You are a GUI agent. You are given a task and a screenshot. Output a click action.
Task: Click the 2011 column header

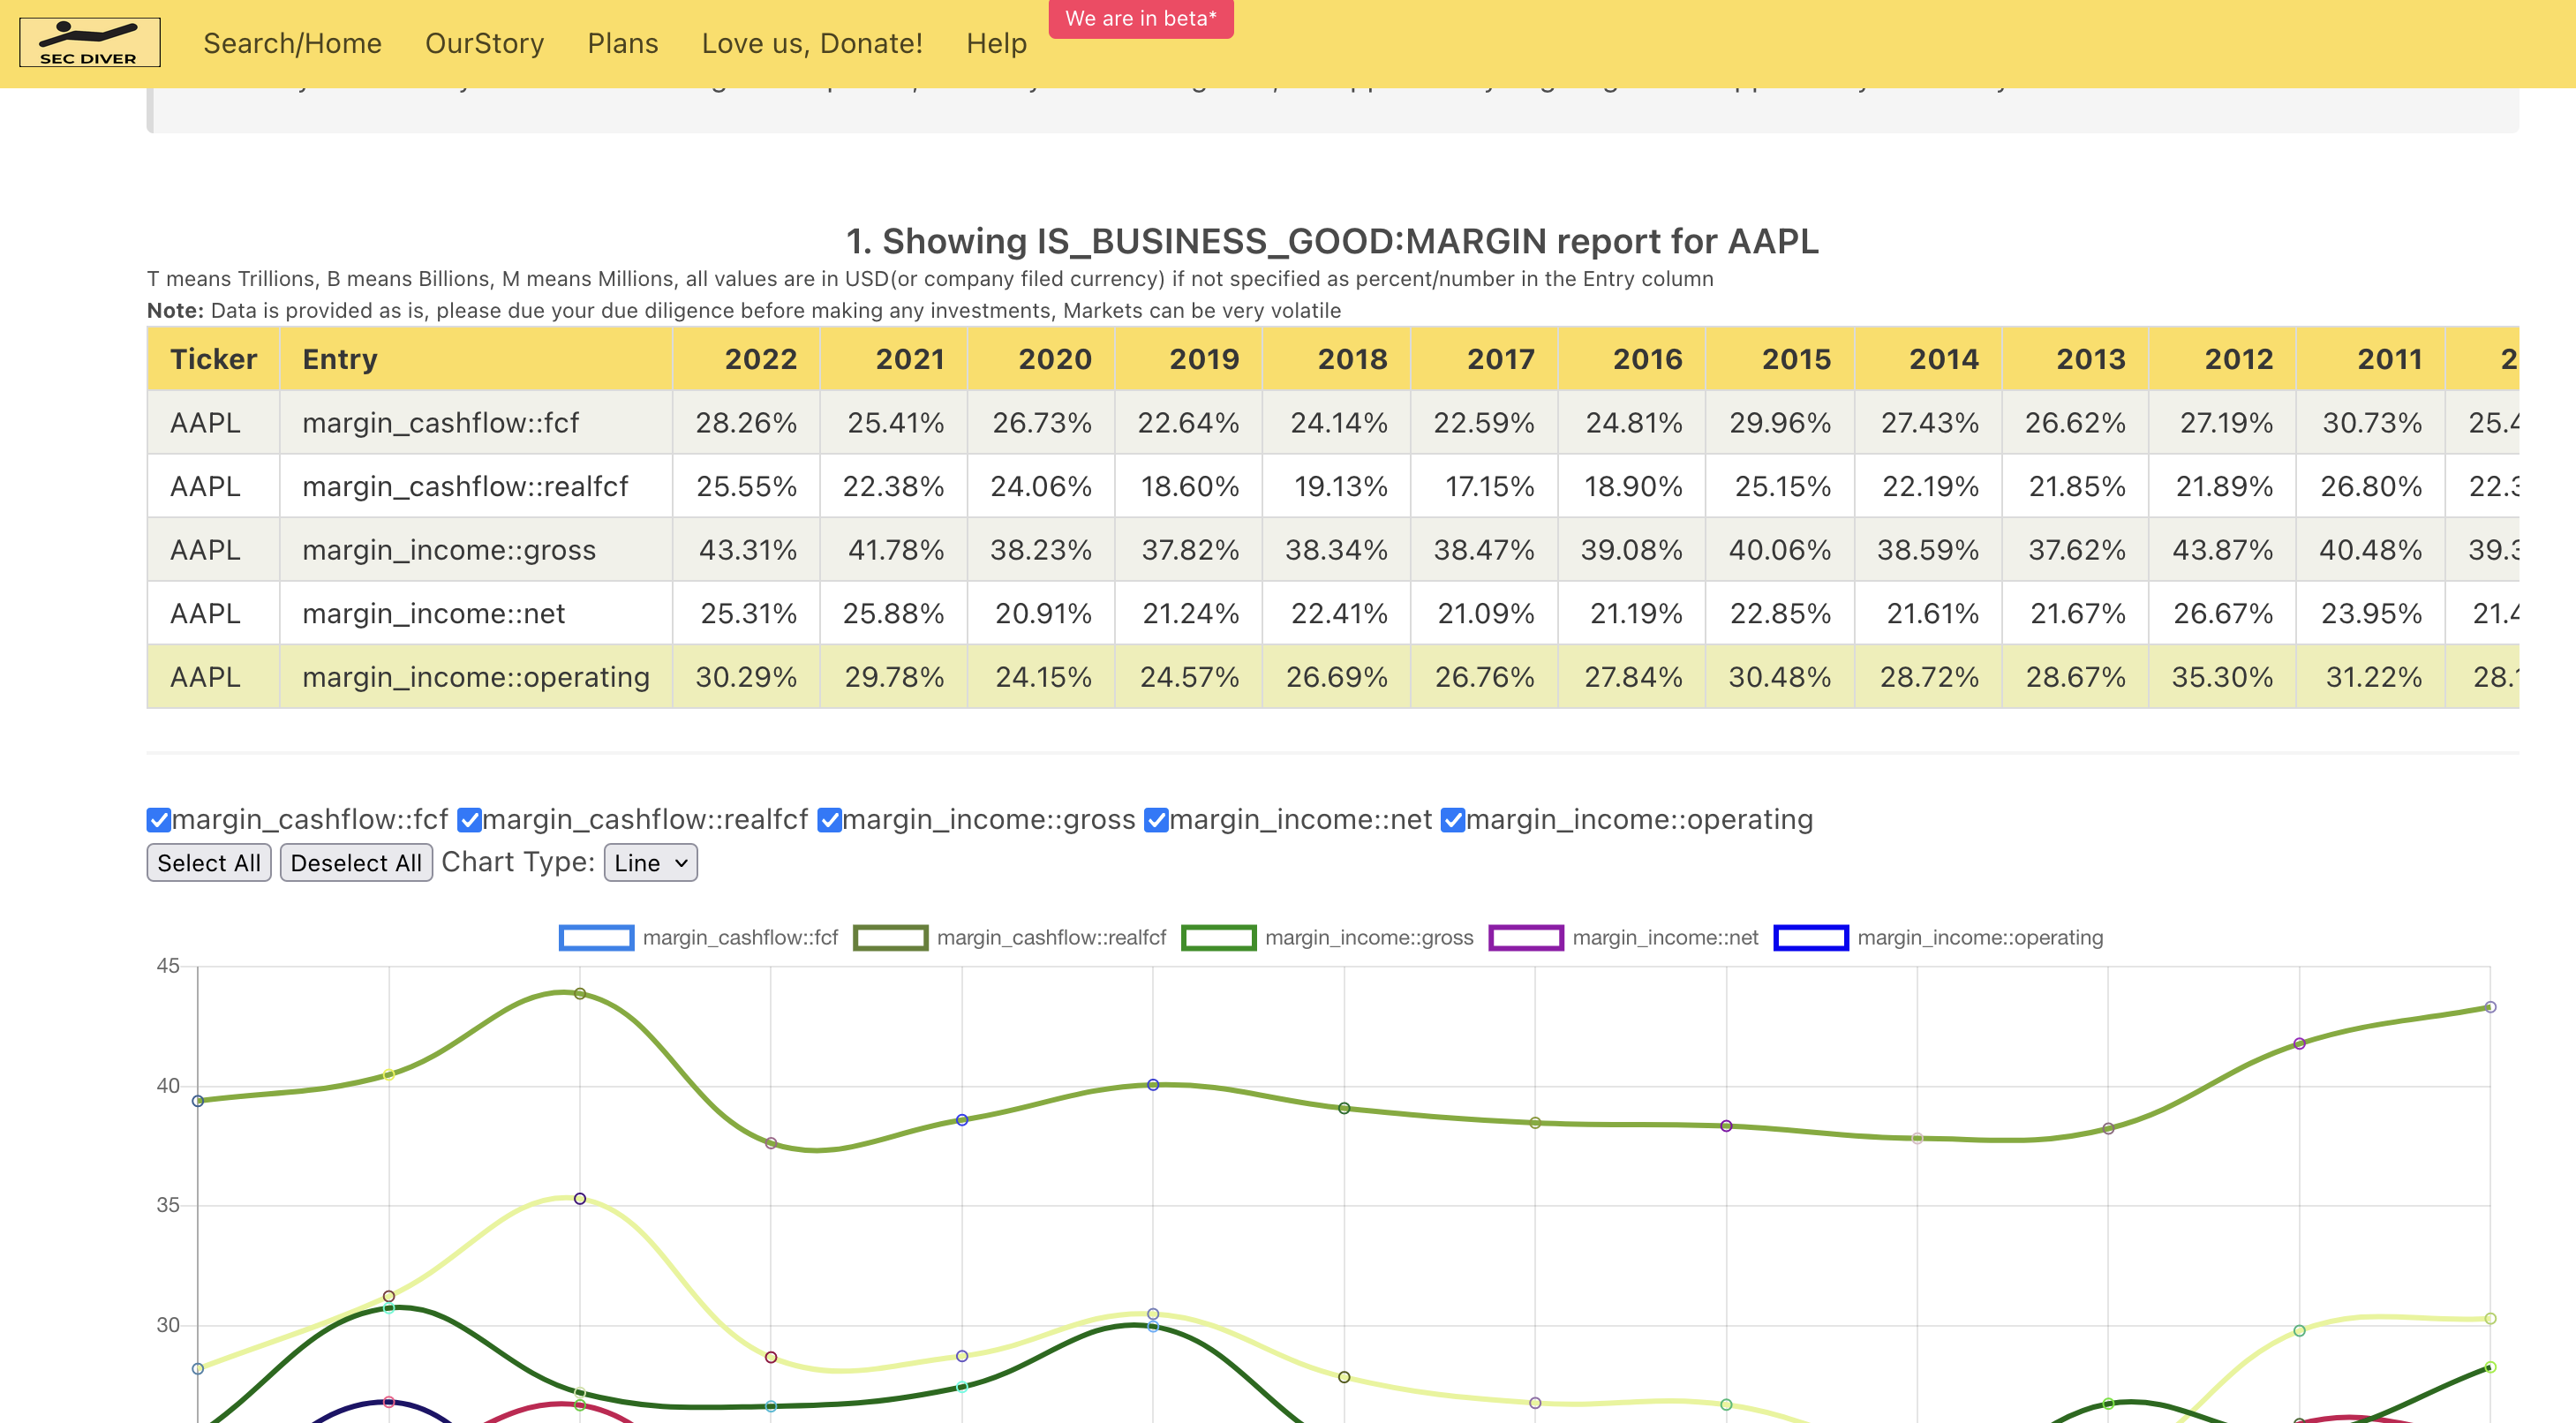(x=2371, y=359)
